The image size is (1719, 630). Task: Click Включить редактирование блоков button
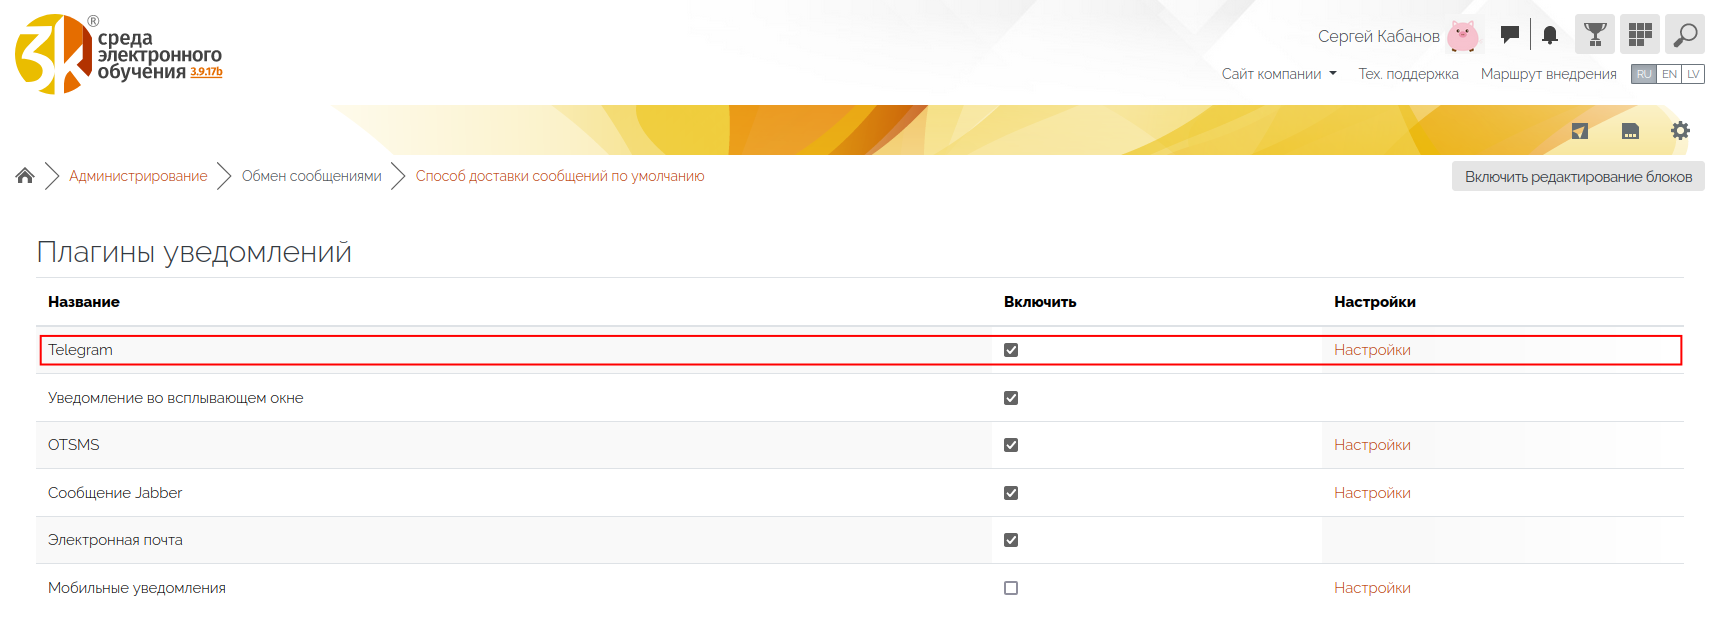coord(1578,177)
